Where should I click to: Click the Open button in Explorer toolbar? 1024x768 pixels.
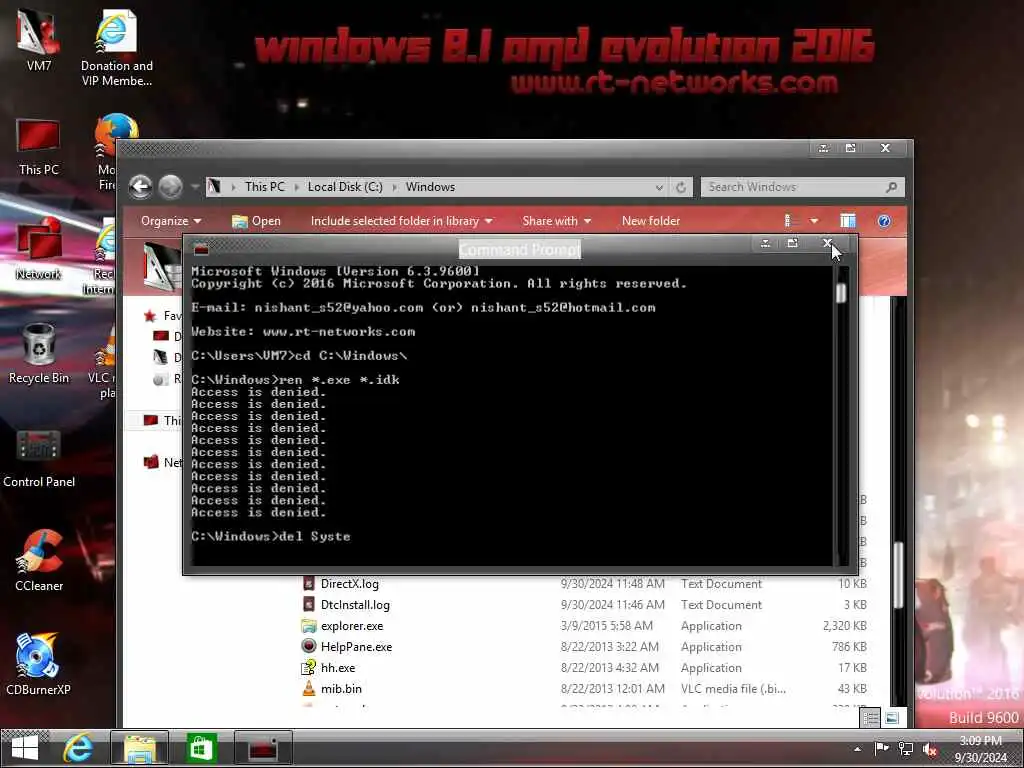pos(256,221)
